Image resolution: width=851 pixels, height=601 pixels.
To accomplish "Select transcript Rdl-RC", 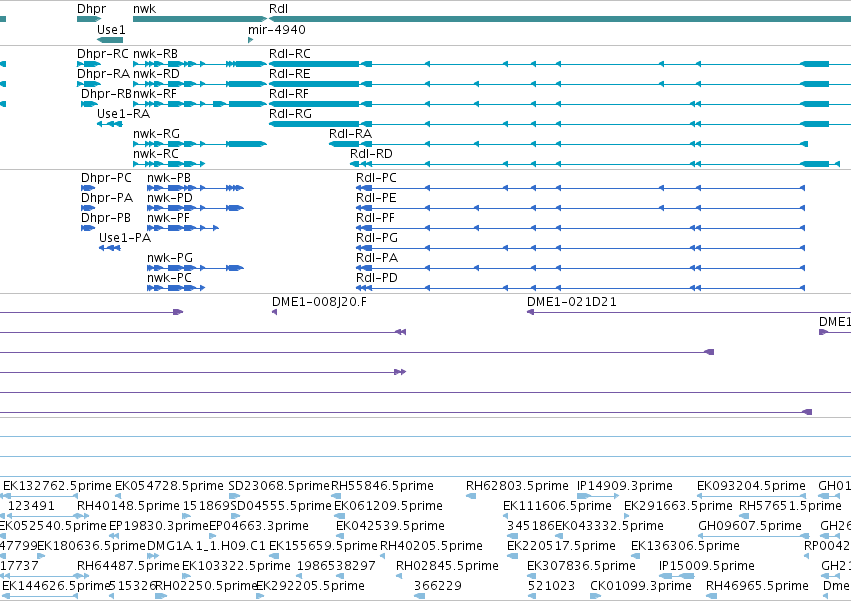I will coord(290,54).
